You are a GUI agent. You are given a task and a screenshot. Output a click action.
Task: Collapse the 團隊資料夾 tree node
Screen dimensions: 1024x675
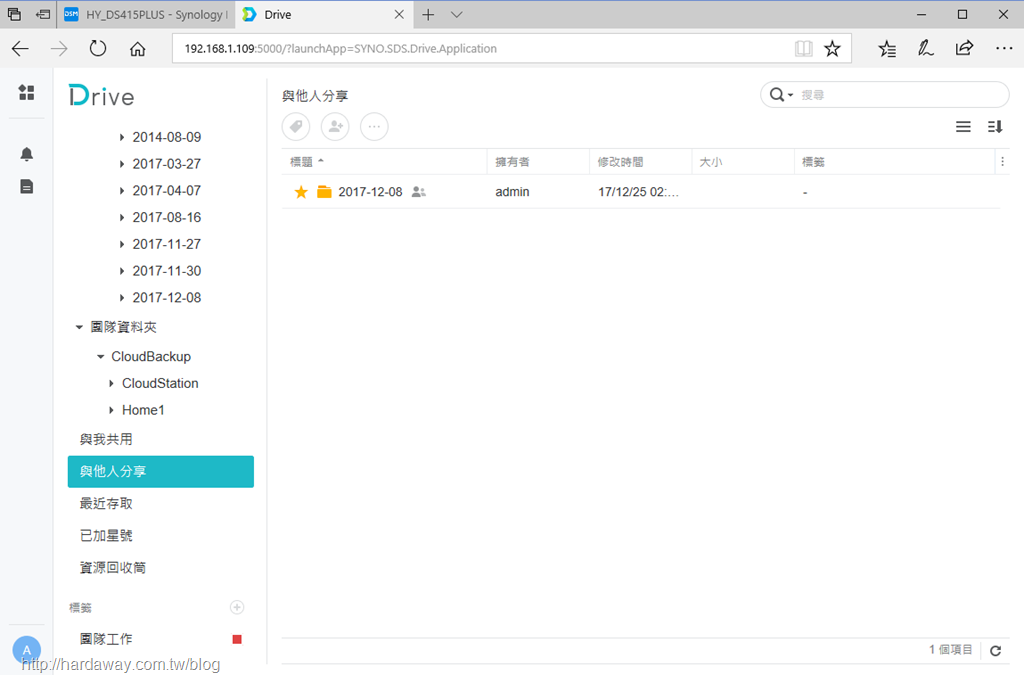click(79, 327)
